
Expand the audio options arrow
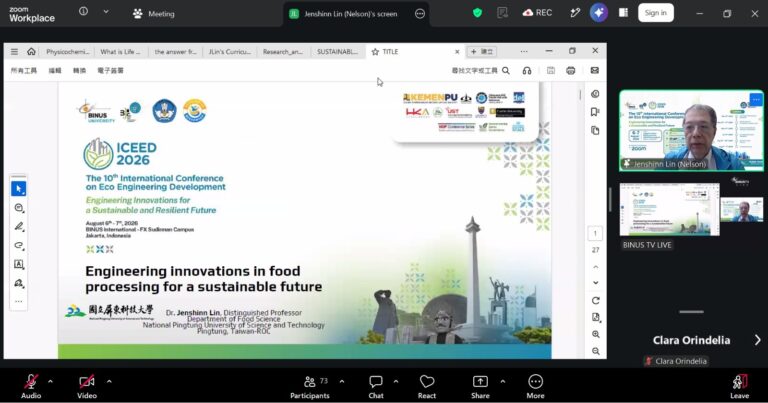(50, 381)
